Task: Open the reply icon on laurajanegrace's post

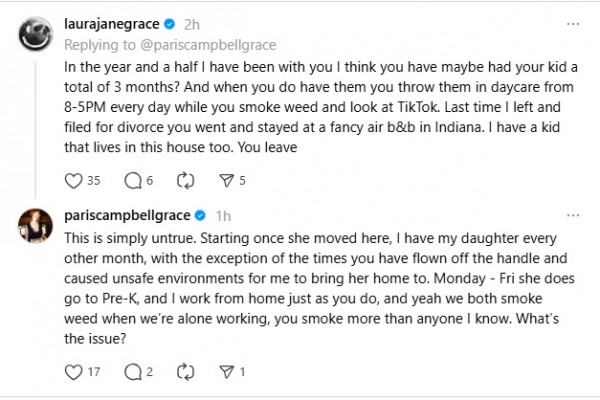Action: click(131, 181)
